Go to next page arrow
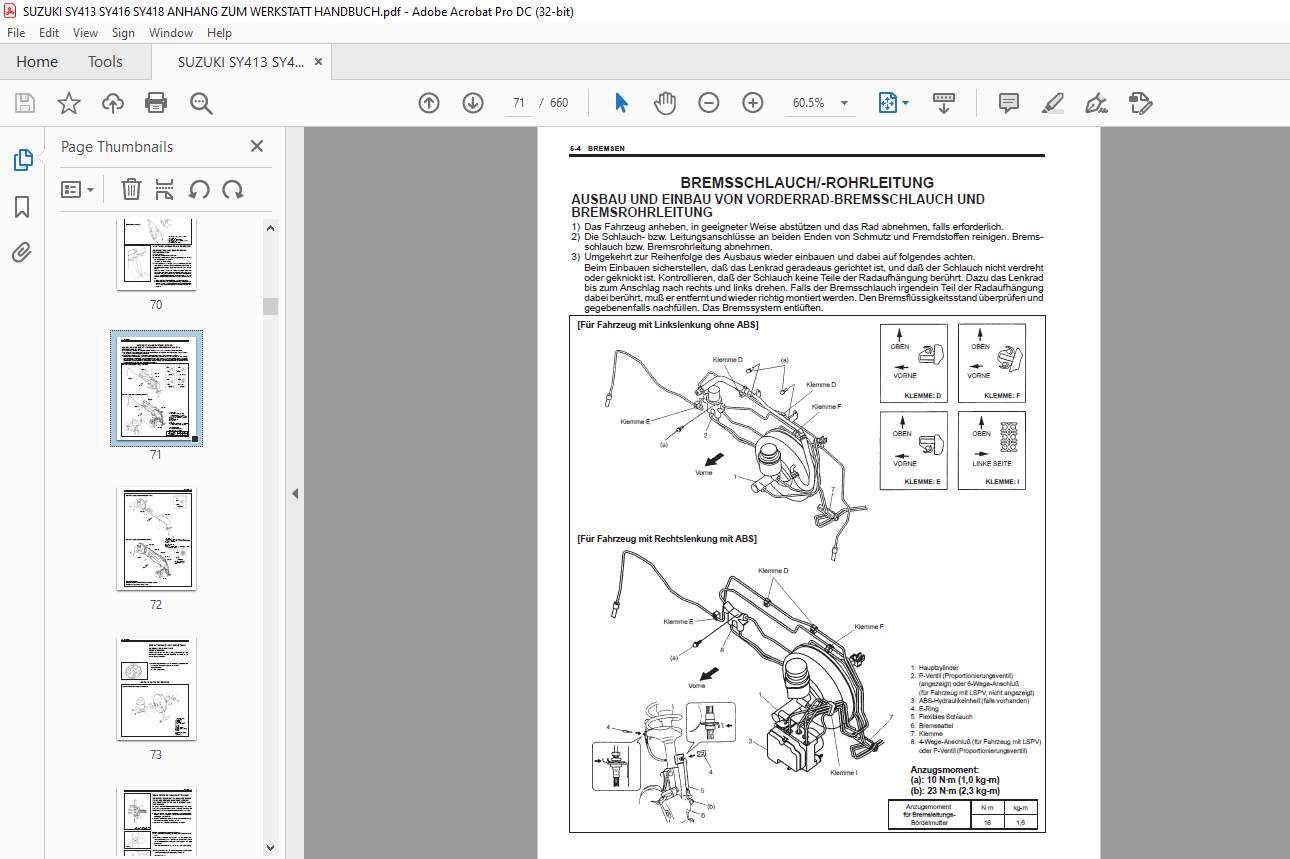1290x859 pixels. 473,103
